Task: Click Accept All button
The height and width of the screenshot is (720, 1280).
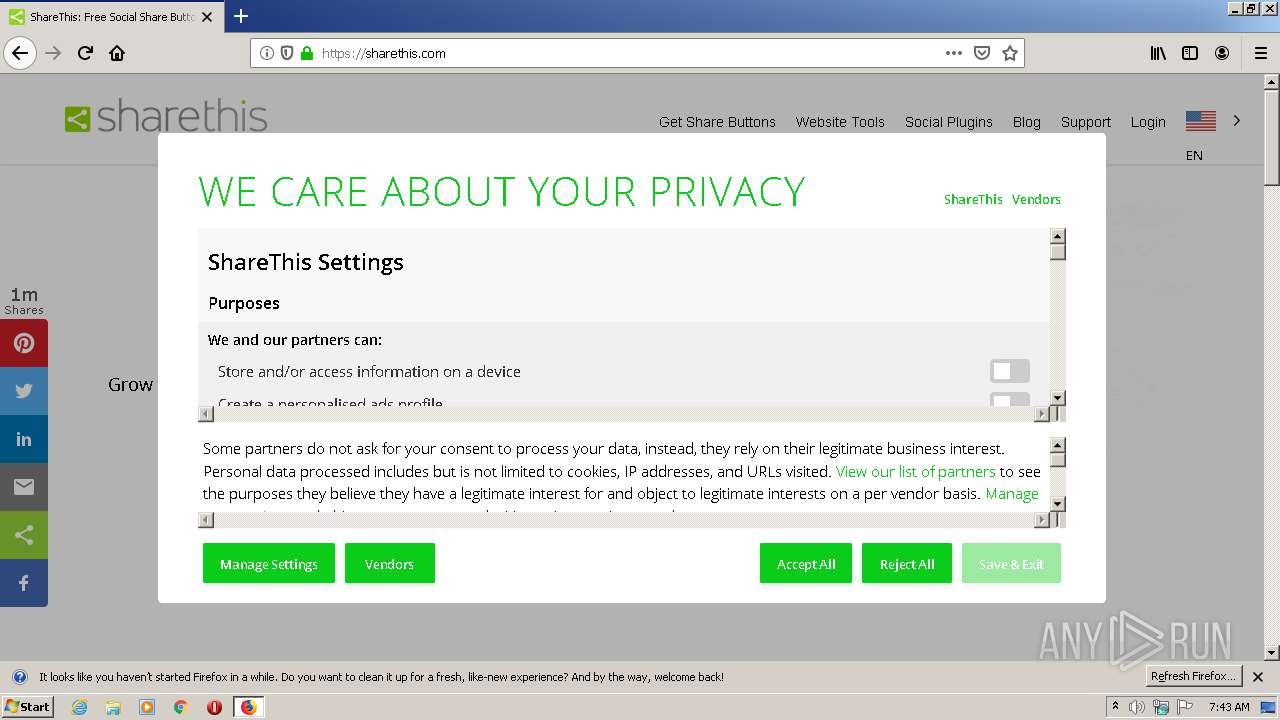Action: 806,563
